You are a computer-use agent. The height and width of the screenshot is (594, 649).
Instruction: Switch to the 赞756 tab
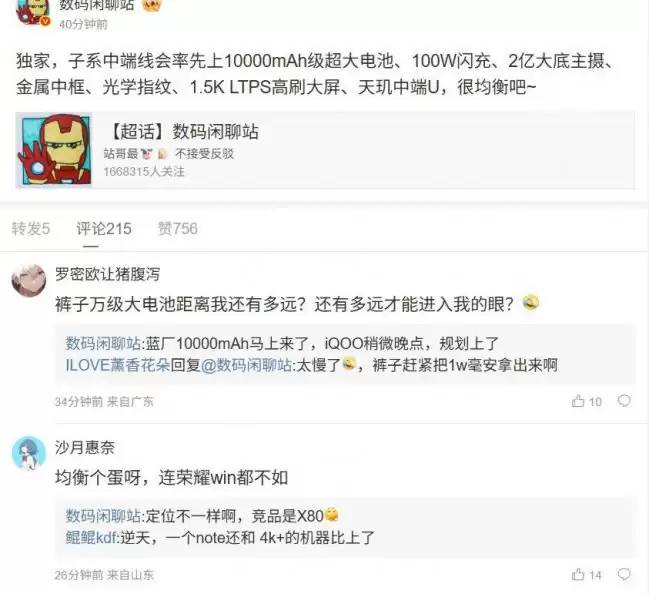coord(178,228)
